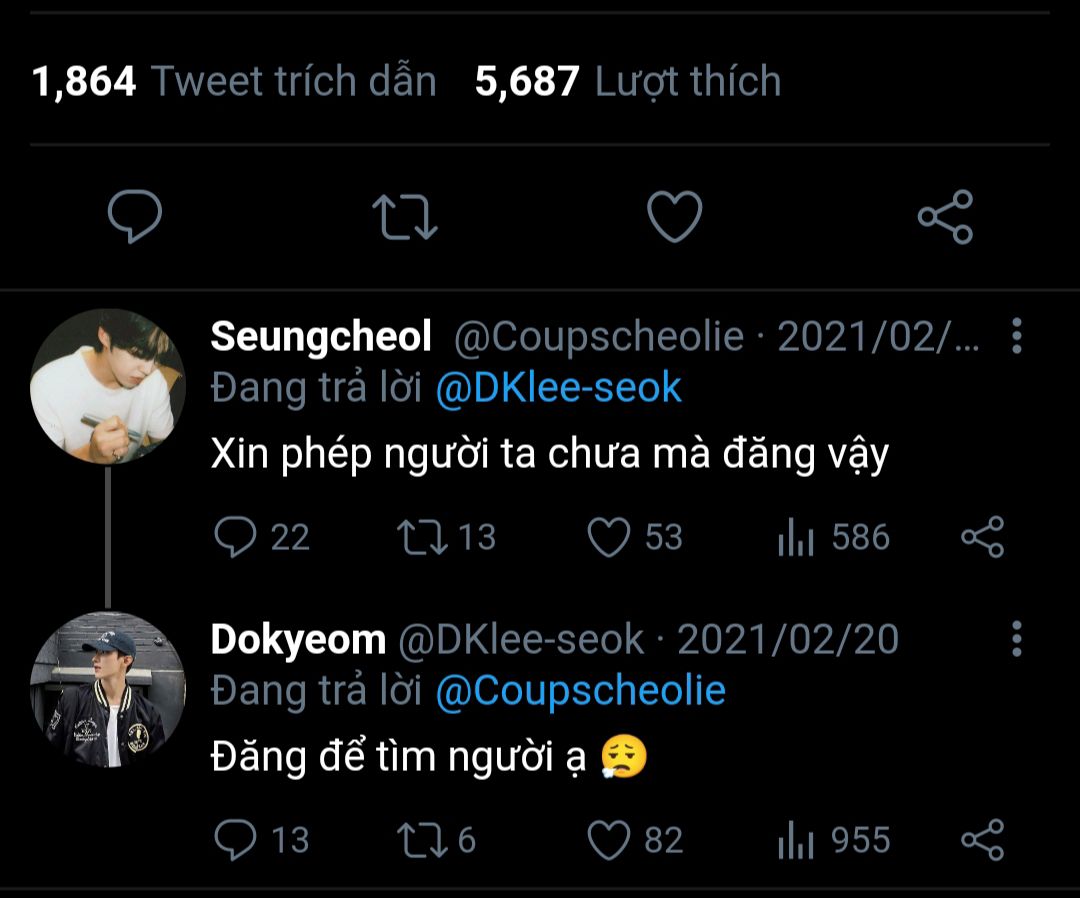This screenshot has height=898, width=1080.
Task: Open the 1,864 quote tweets list
Action: (234, 81)
